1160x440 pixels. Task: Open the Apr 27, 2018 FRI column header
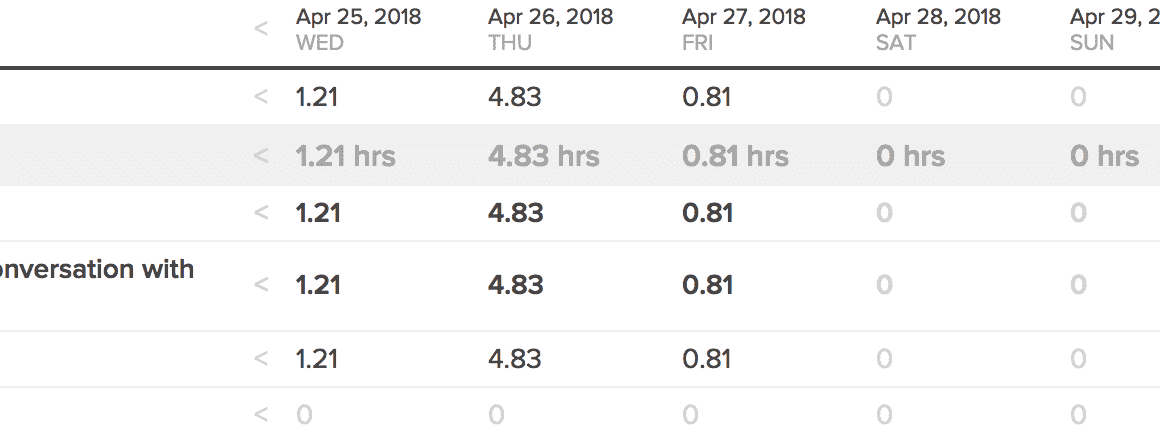click(744, 29)
